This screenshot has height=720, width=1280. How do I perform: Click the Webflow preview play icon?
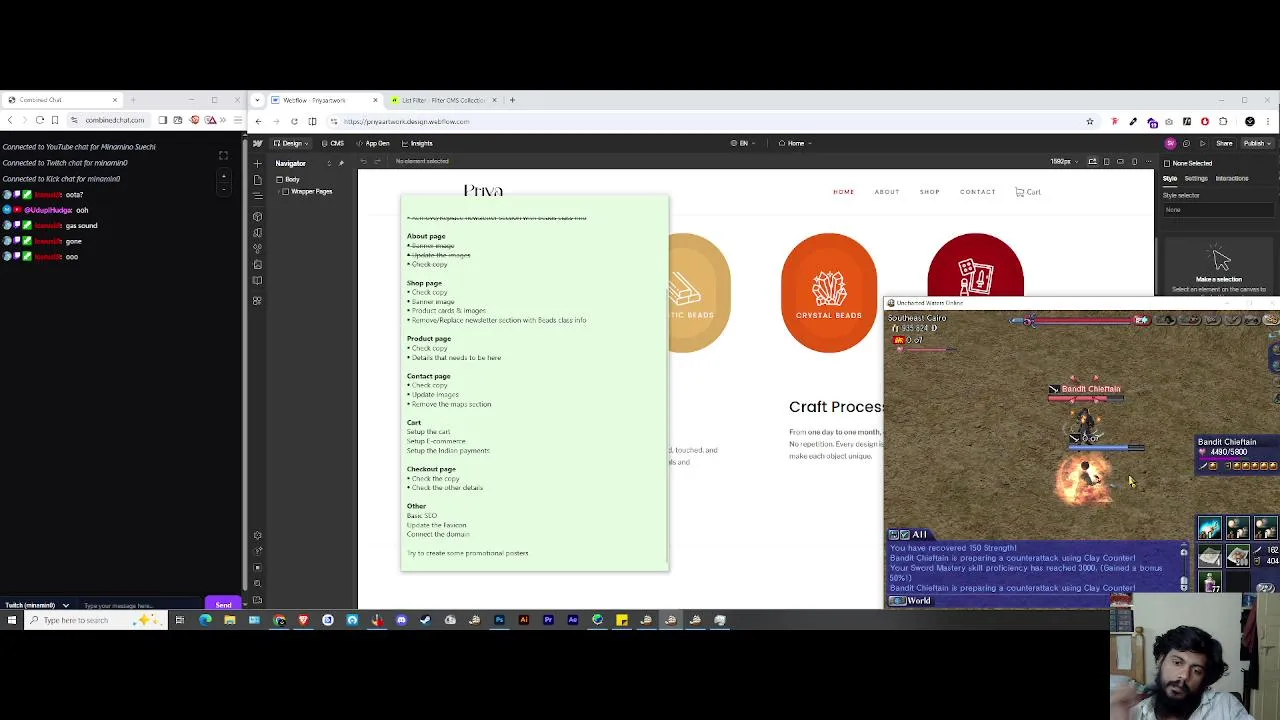point(1202,143)
